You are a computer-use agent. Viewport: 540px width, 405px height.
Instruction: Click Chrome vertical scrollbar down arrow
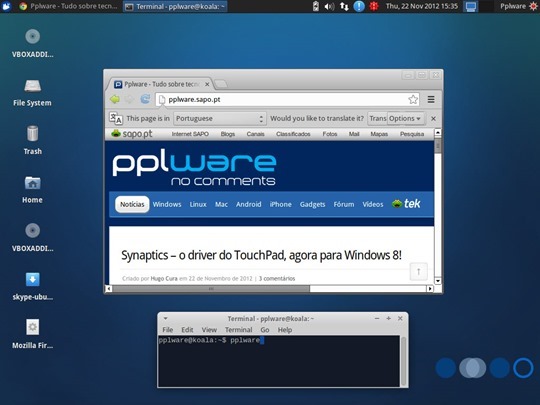[x=438, y=281]
